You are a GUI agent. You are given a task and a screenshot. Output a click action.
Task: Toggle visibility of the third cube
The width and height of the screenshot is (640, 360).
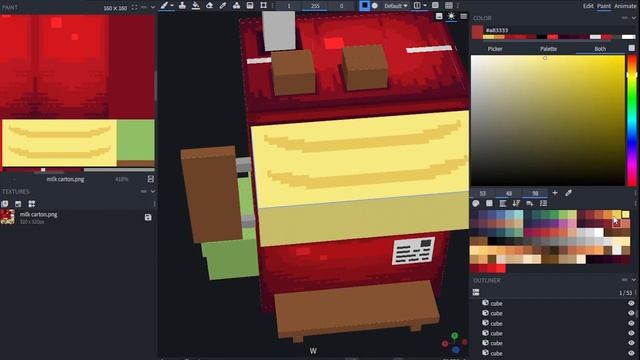(631, 323)
